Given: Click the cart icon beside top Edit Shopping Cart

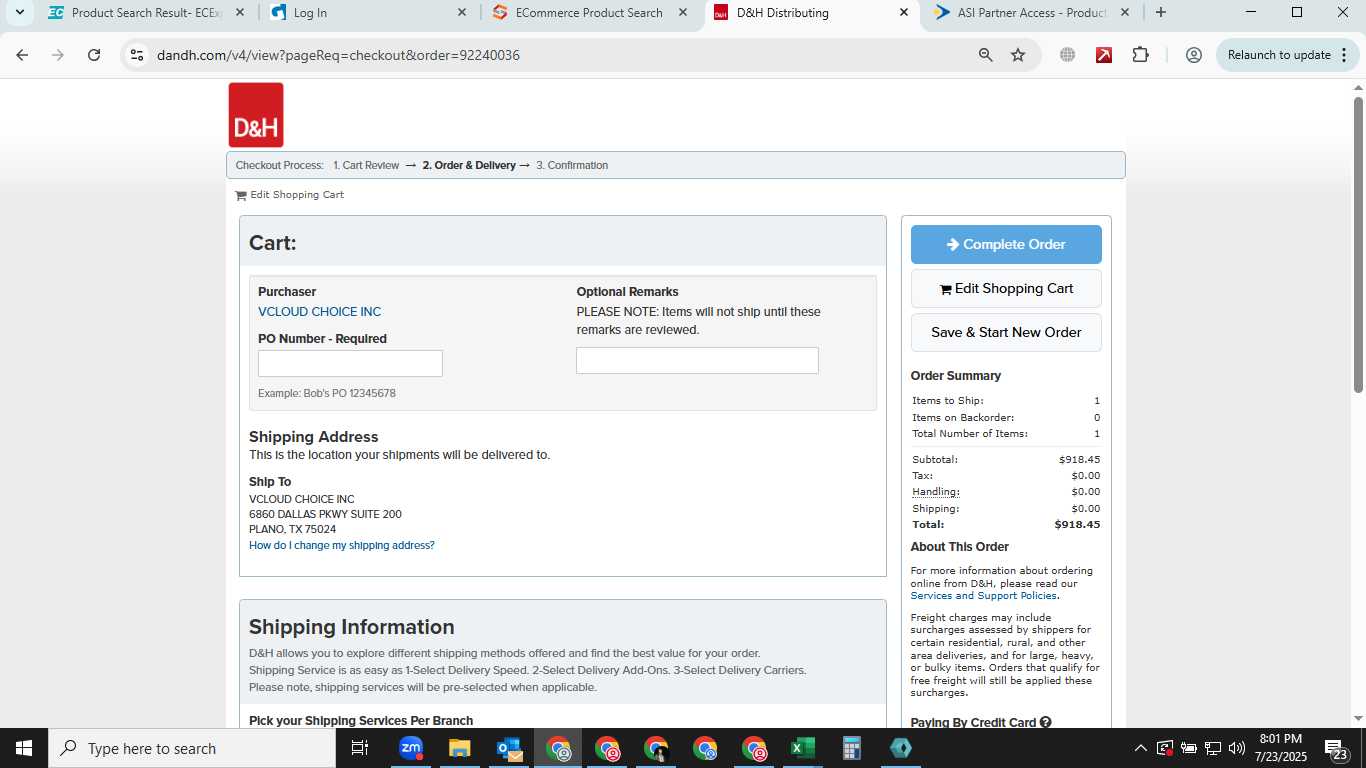Looking at the screenshot, I should pyautogui.click(x=241, y=195).
